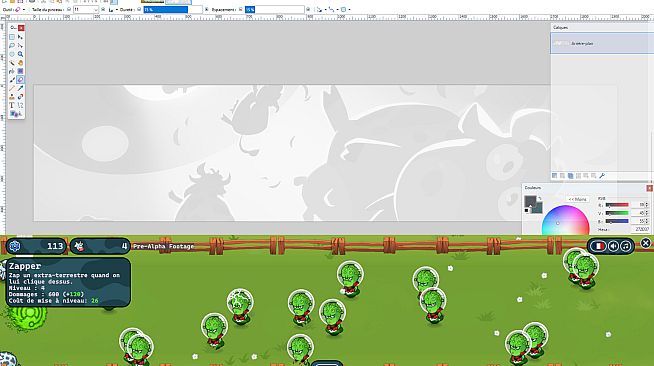This screenshot has height=366, width=654.
Task: Reset colors to black and white
Action: click(526, 211)
